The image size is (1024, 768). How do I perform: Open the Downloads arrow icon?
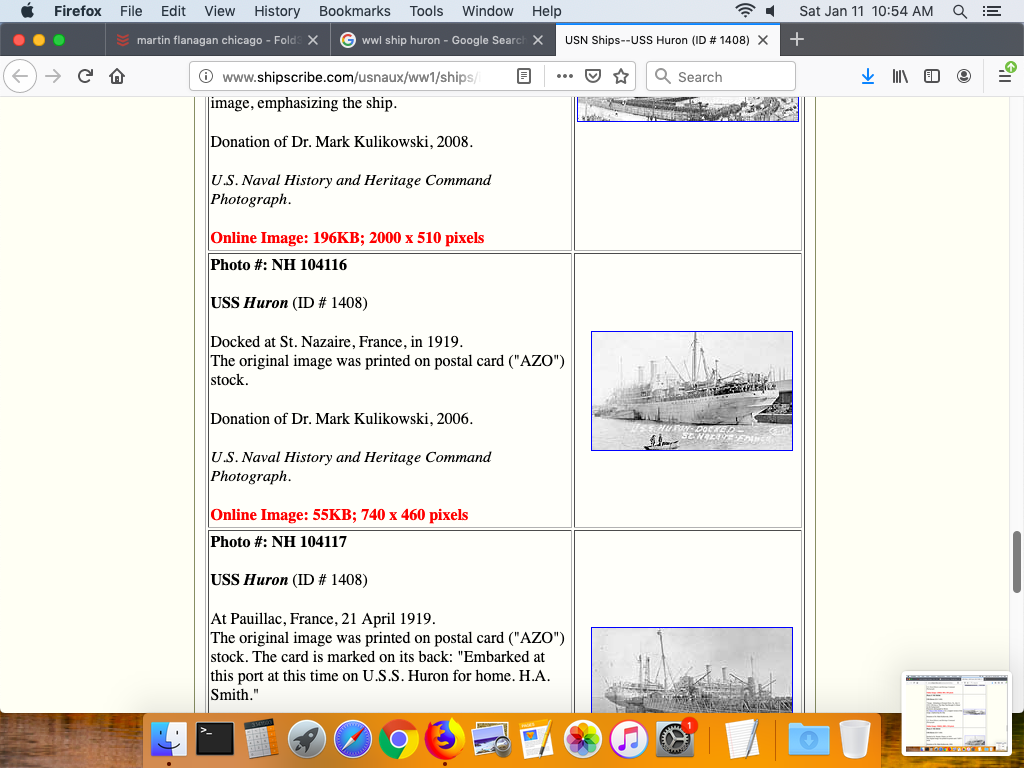point(868,77)
